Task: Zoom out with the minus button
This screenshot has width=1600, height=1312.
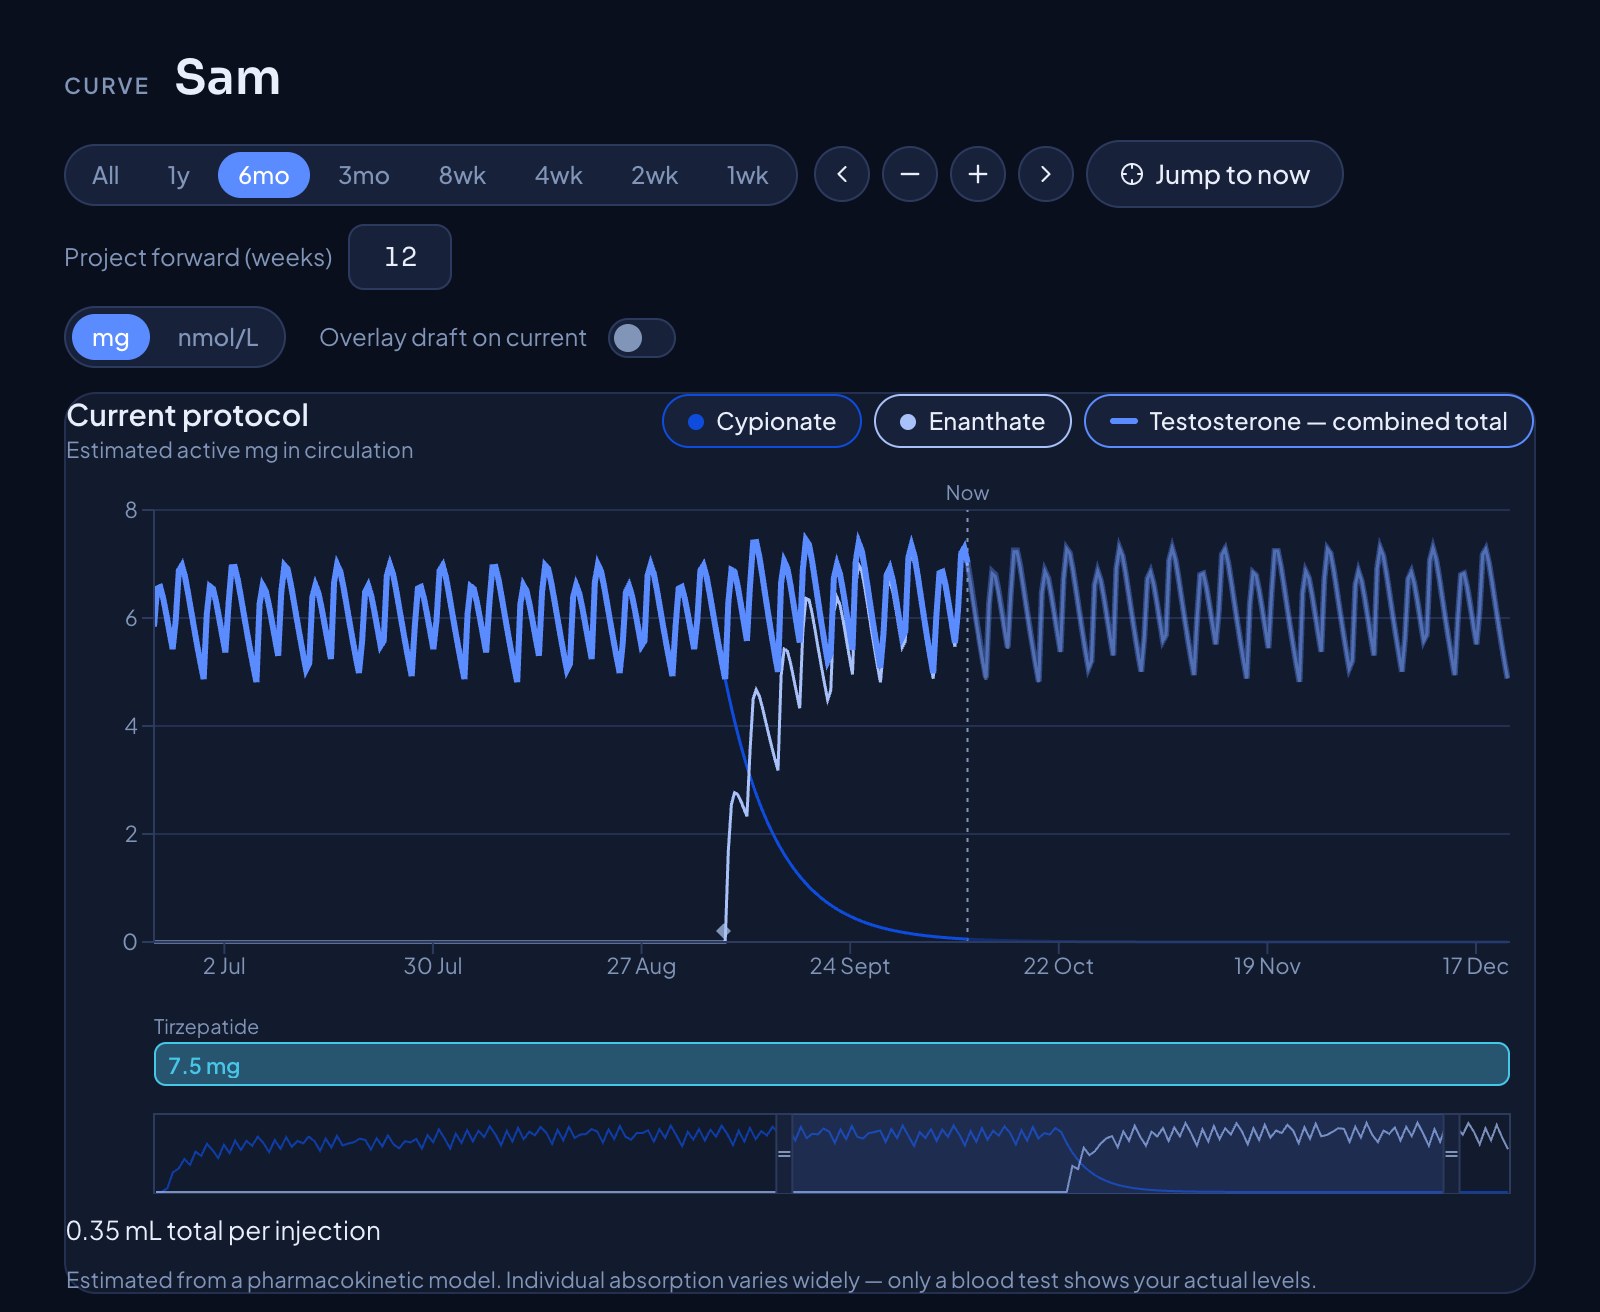Action: [909, 174]
